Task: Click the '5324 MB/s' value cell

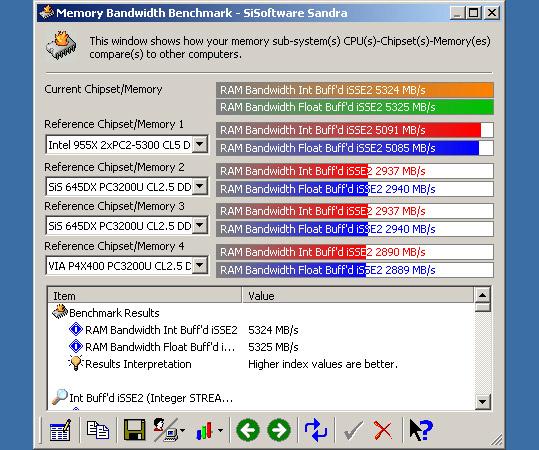Action: (x=273, y=330)
